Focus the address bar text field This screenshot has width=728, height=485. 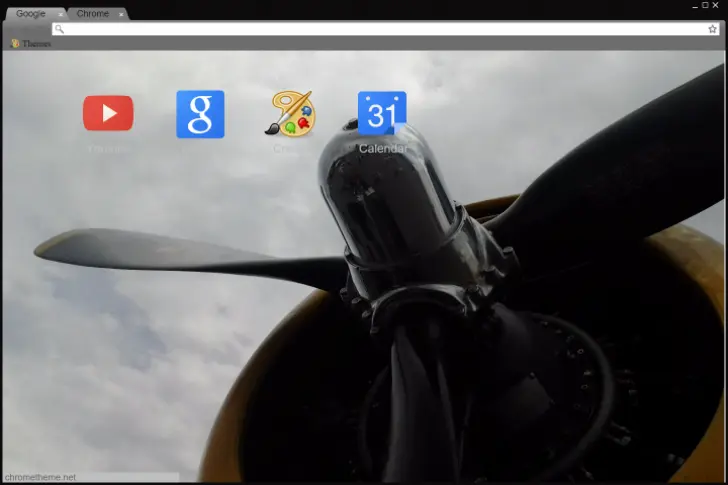tap(380, 29)
